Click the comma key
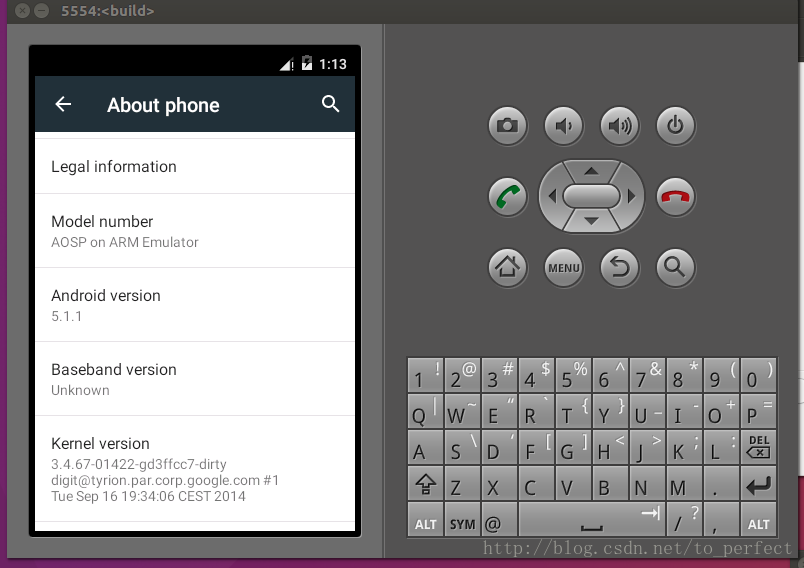Image resolution: width=804 pixels, height=568 pixels. (x=721, y=519)
